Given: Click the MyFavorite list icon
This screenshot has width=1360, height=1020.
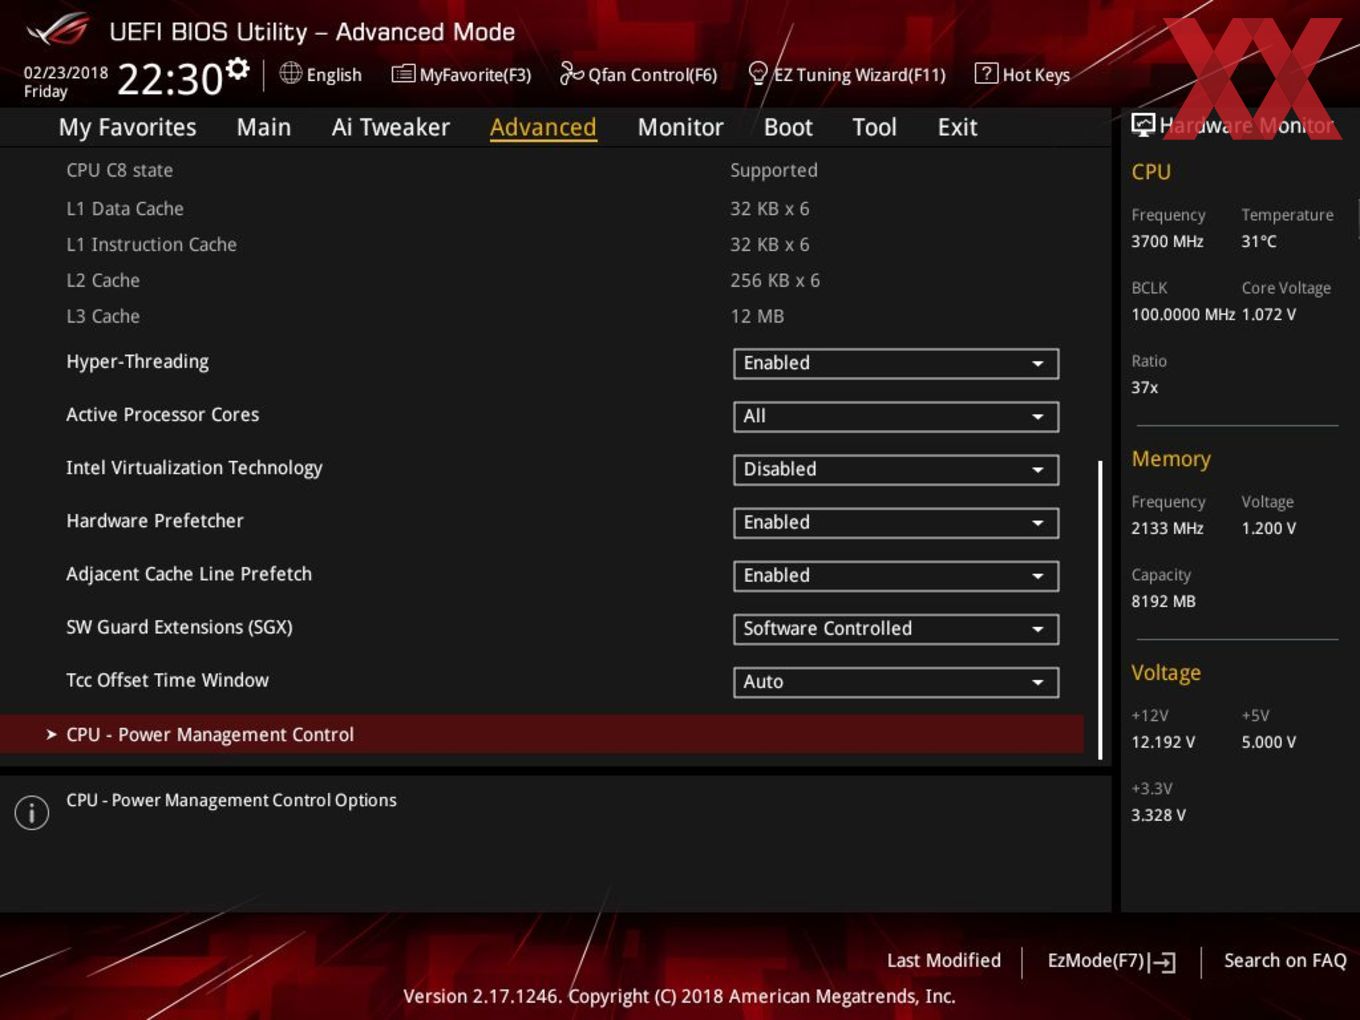Looking at the screenshot, I should coord(403,73).
